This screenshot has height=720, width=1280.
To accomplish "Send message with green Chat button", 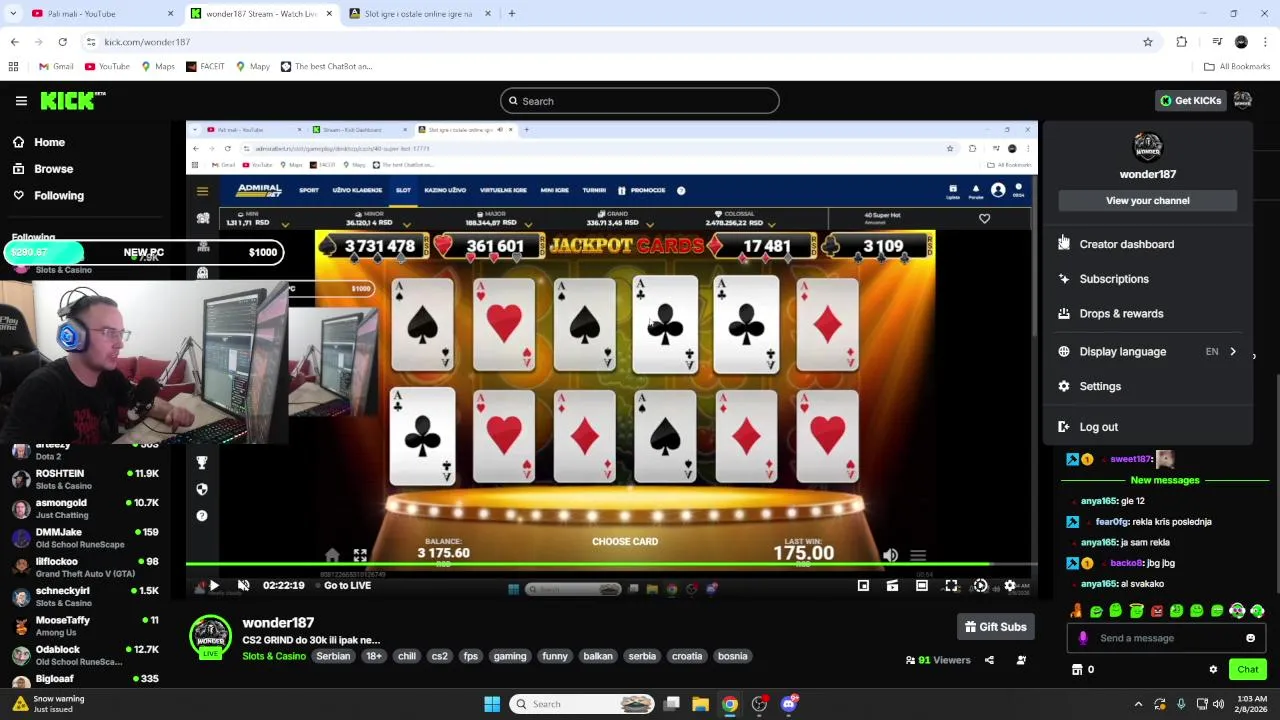I will [x=1247, y=670].
